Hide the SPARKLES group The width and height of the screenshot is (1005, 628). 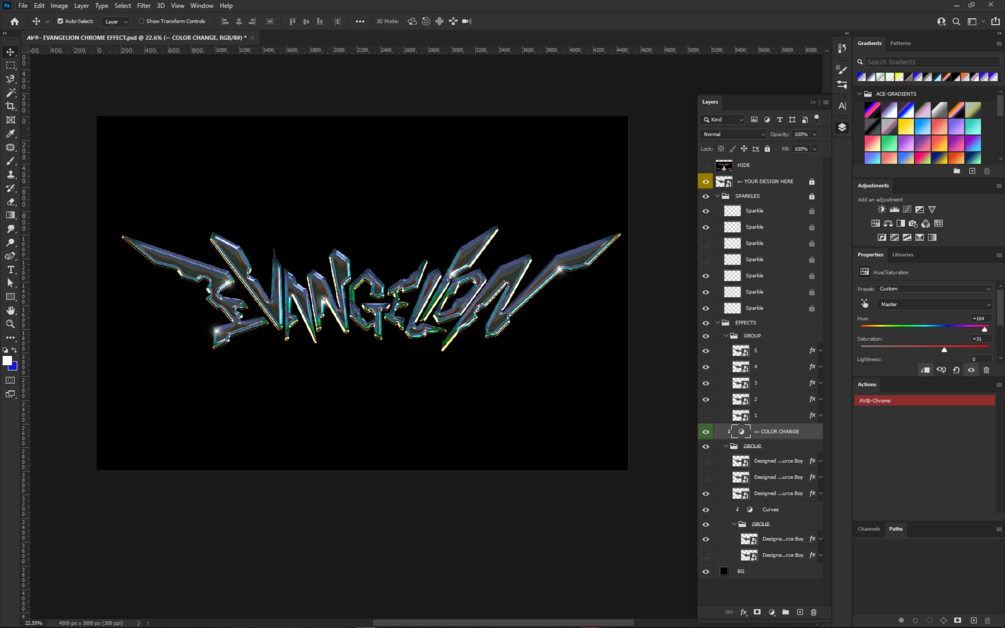pos(706,196)
